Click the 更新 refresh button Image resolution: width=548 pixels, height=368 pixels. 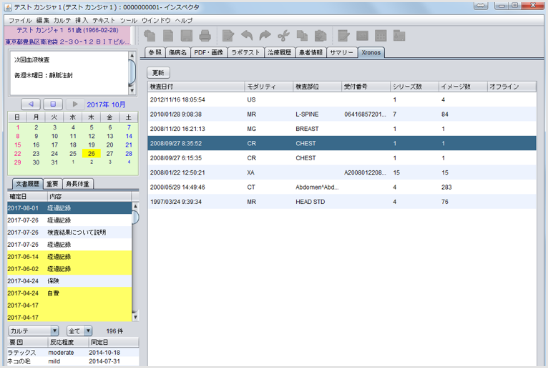pyautogui.click(x=158, y=73)
